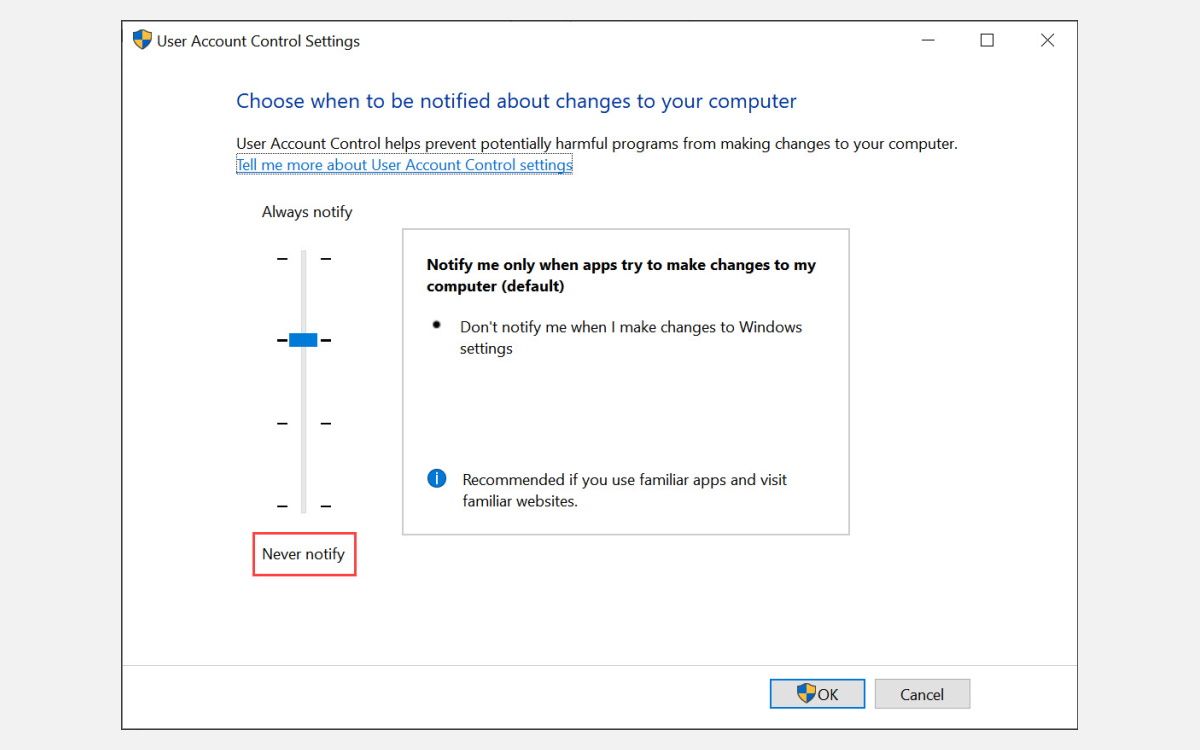The image size is (1200, 750).
Task: Click the 'Never notify' label
Action: click(x=303, y=554)
